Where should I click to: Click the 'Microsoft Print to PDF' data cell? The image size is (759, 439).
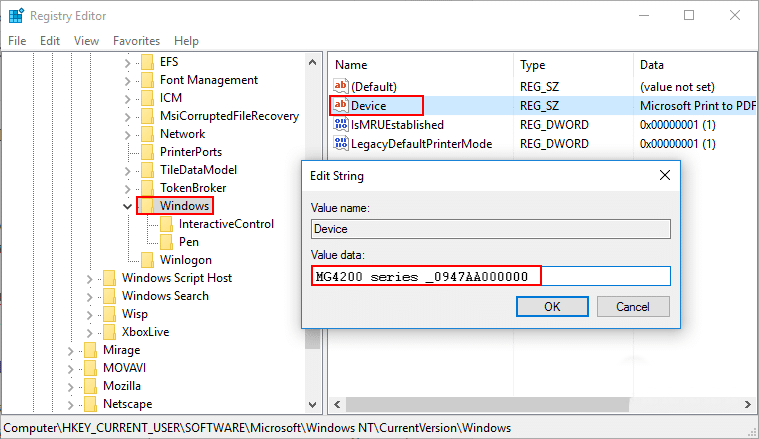point(698,106)
